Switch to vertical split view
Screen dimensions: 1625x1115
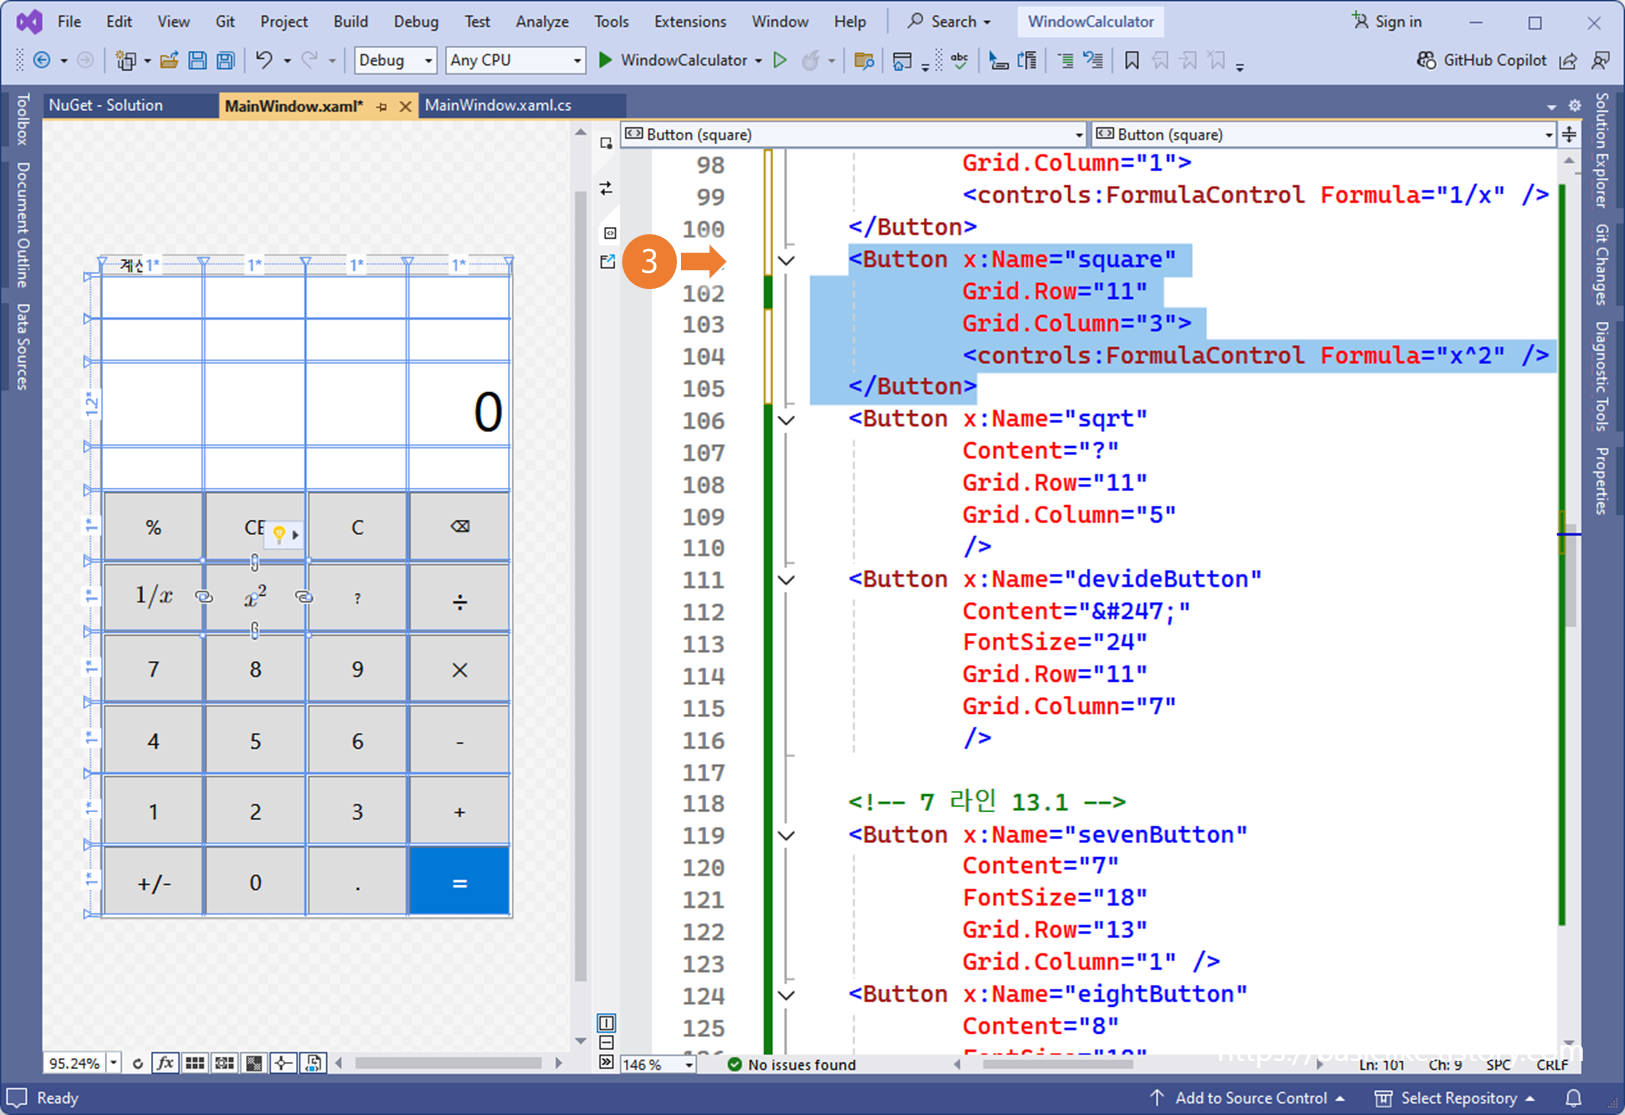click(x=607, y=1023)
